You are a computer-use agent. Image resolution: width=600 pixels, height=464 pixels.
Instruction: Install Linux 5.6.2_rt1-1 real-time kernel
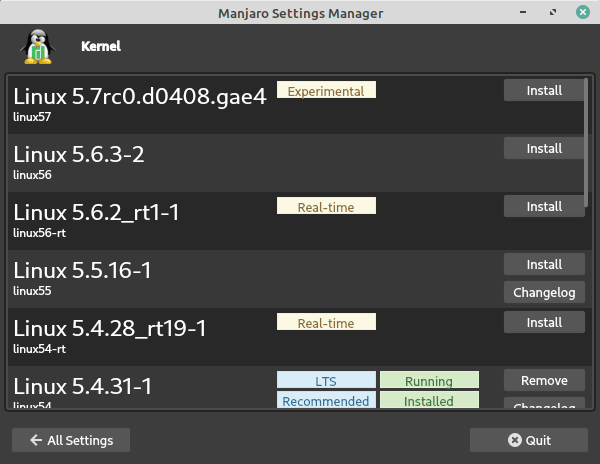[x=544, y=207]
